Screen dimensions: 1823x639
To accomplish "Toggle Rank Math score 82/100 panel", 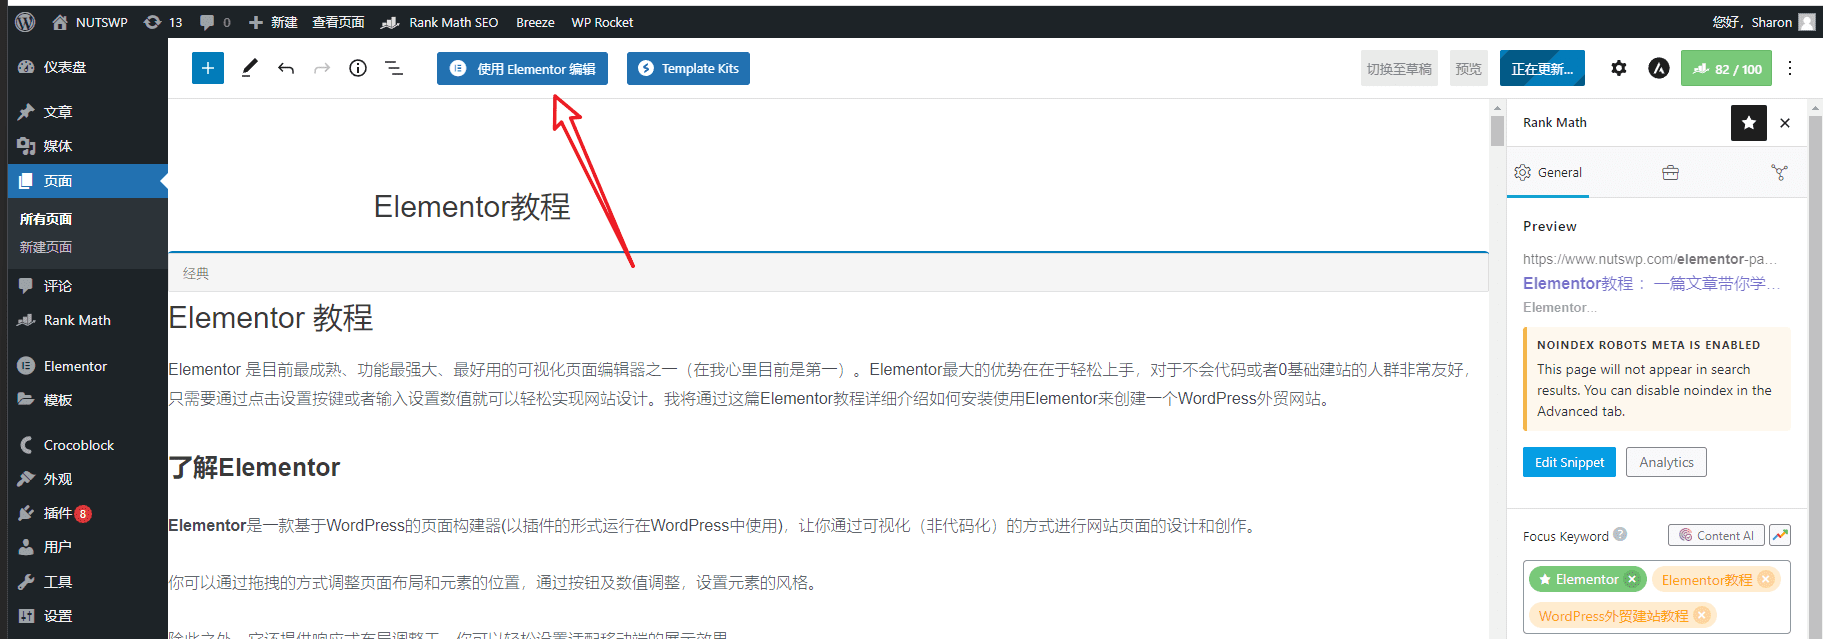I will (1726, 69).
